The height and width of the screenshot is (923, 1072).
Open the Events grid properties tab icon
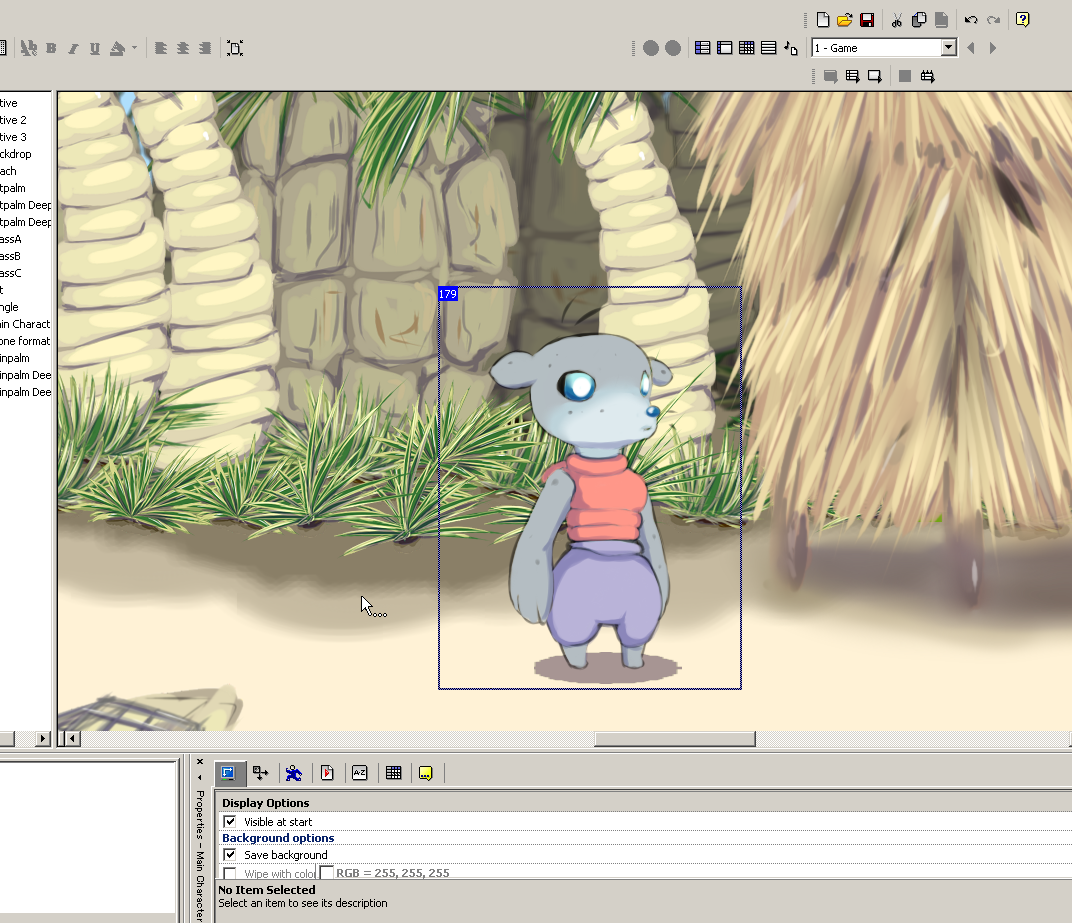coord(394,773)
